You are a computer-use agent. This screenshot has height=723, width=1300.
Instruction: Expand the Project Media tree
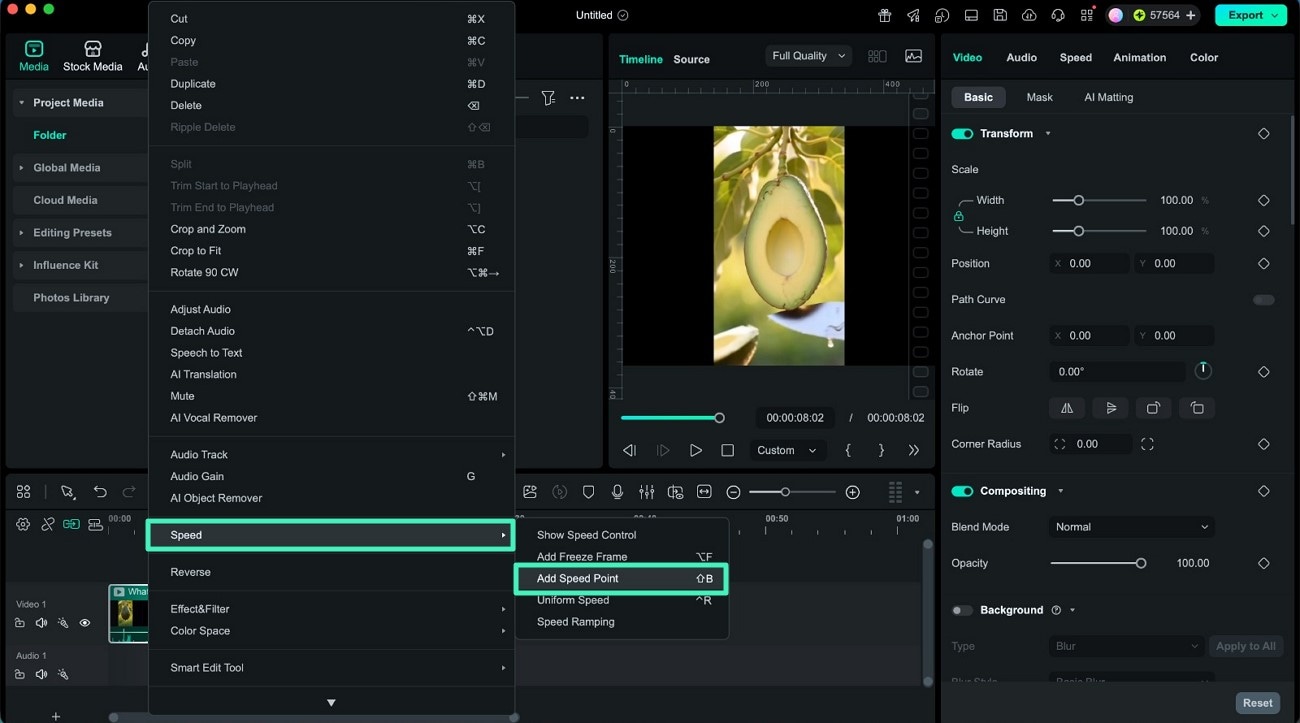coord(22,103)
